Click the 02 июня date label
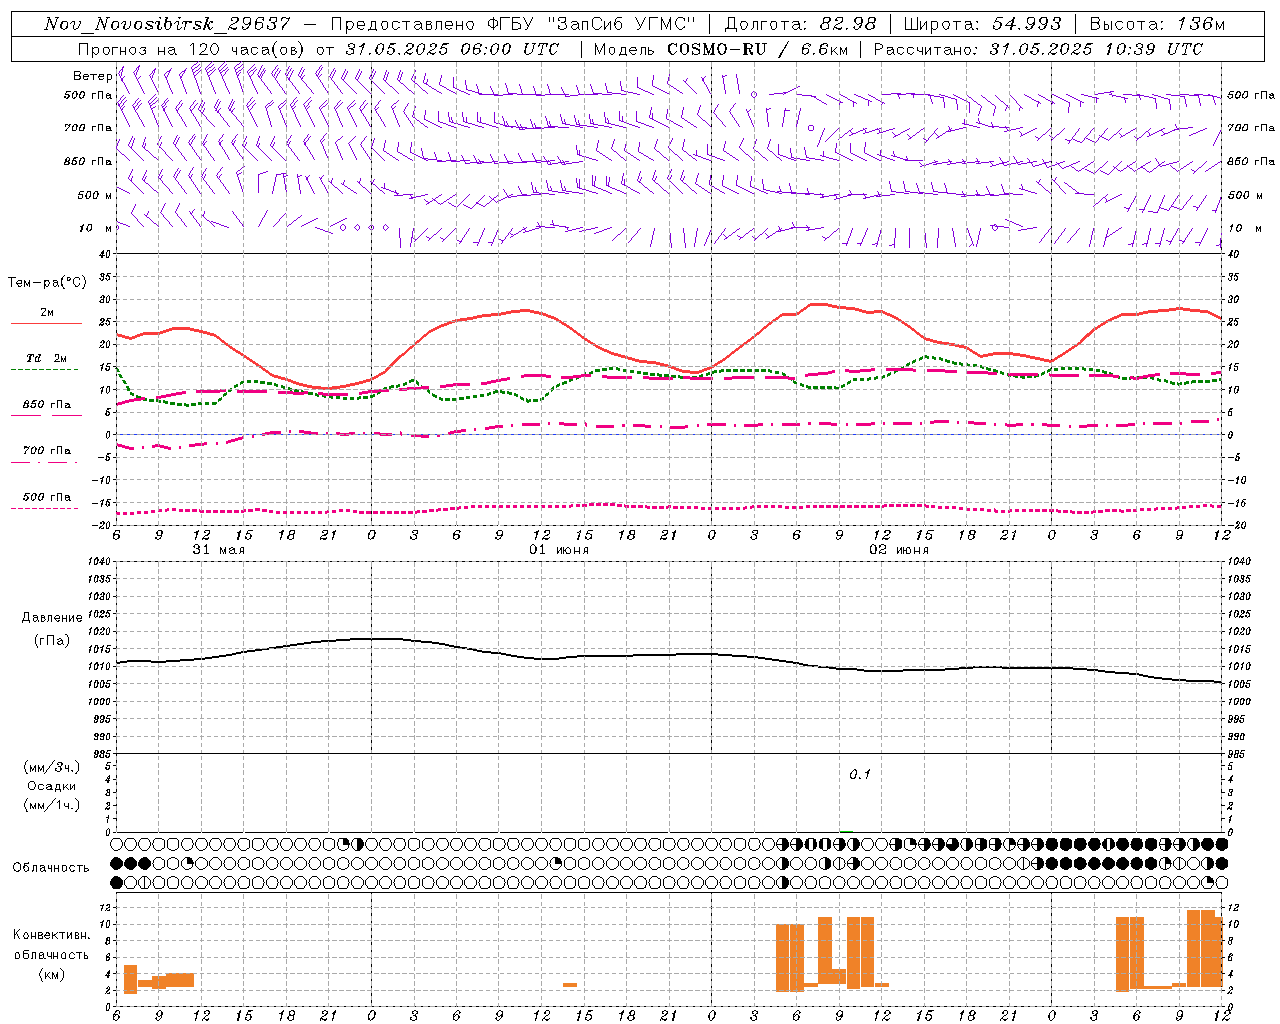Screen dimensions: 1280x1024 pos(899,550)
